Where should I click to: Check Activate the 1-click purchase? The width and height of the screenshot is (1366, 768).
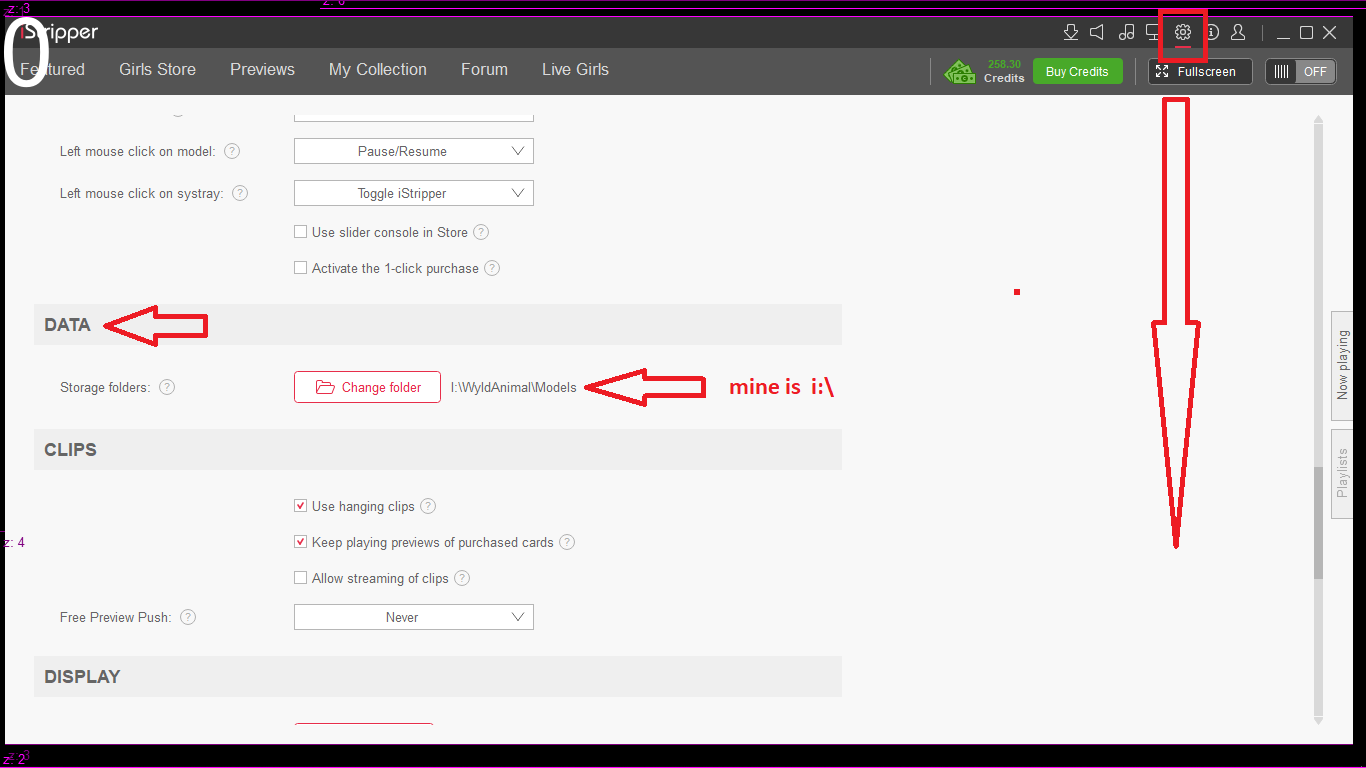click(x=301, y=268)
